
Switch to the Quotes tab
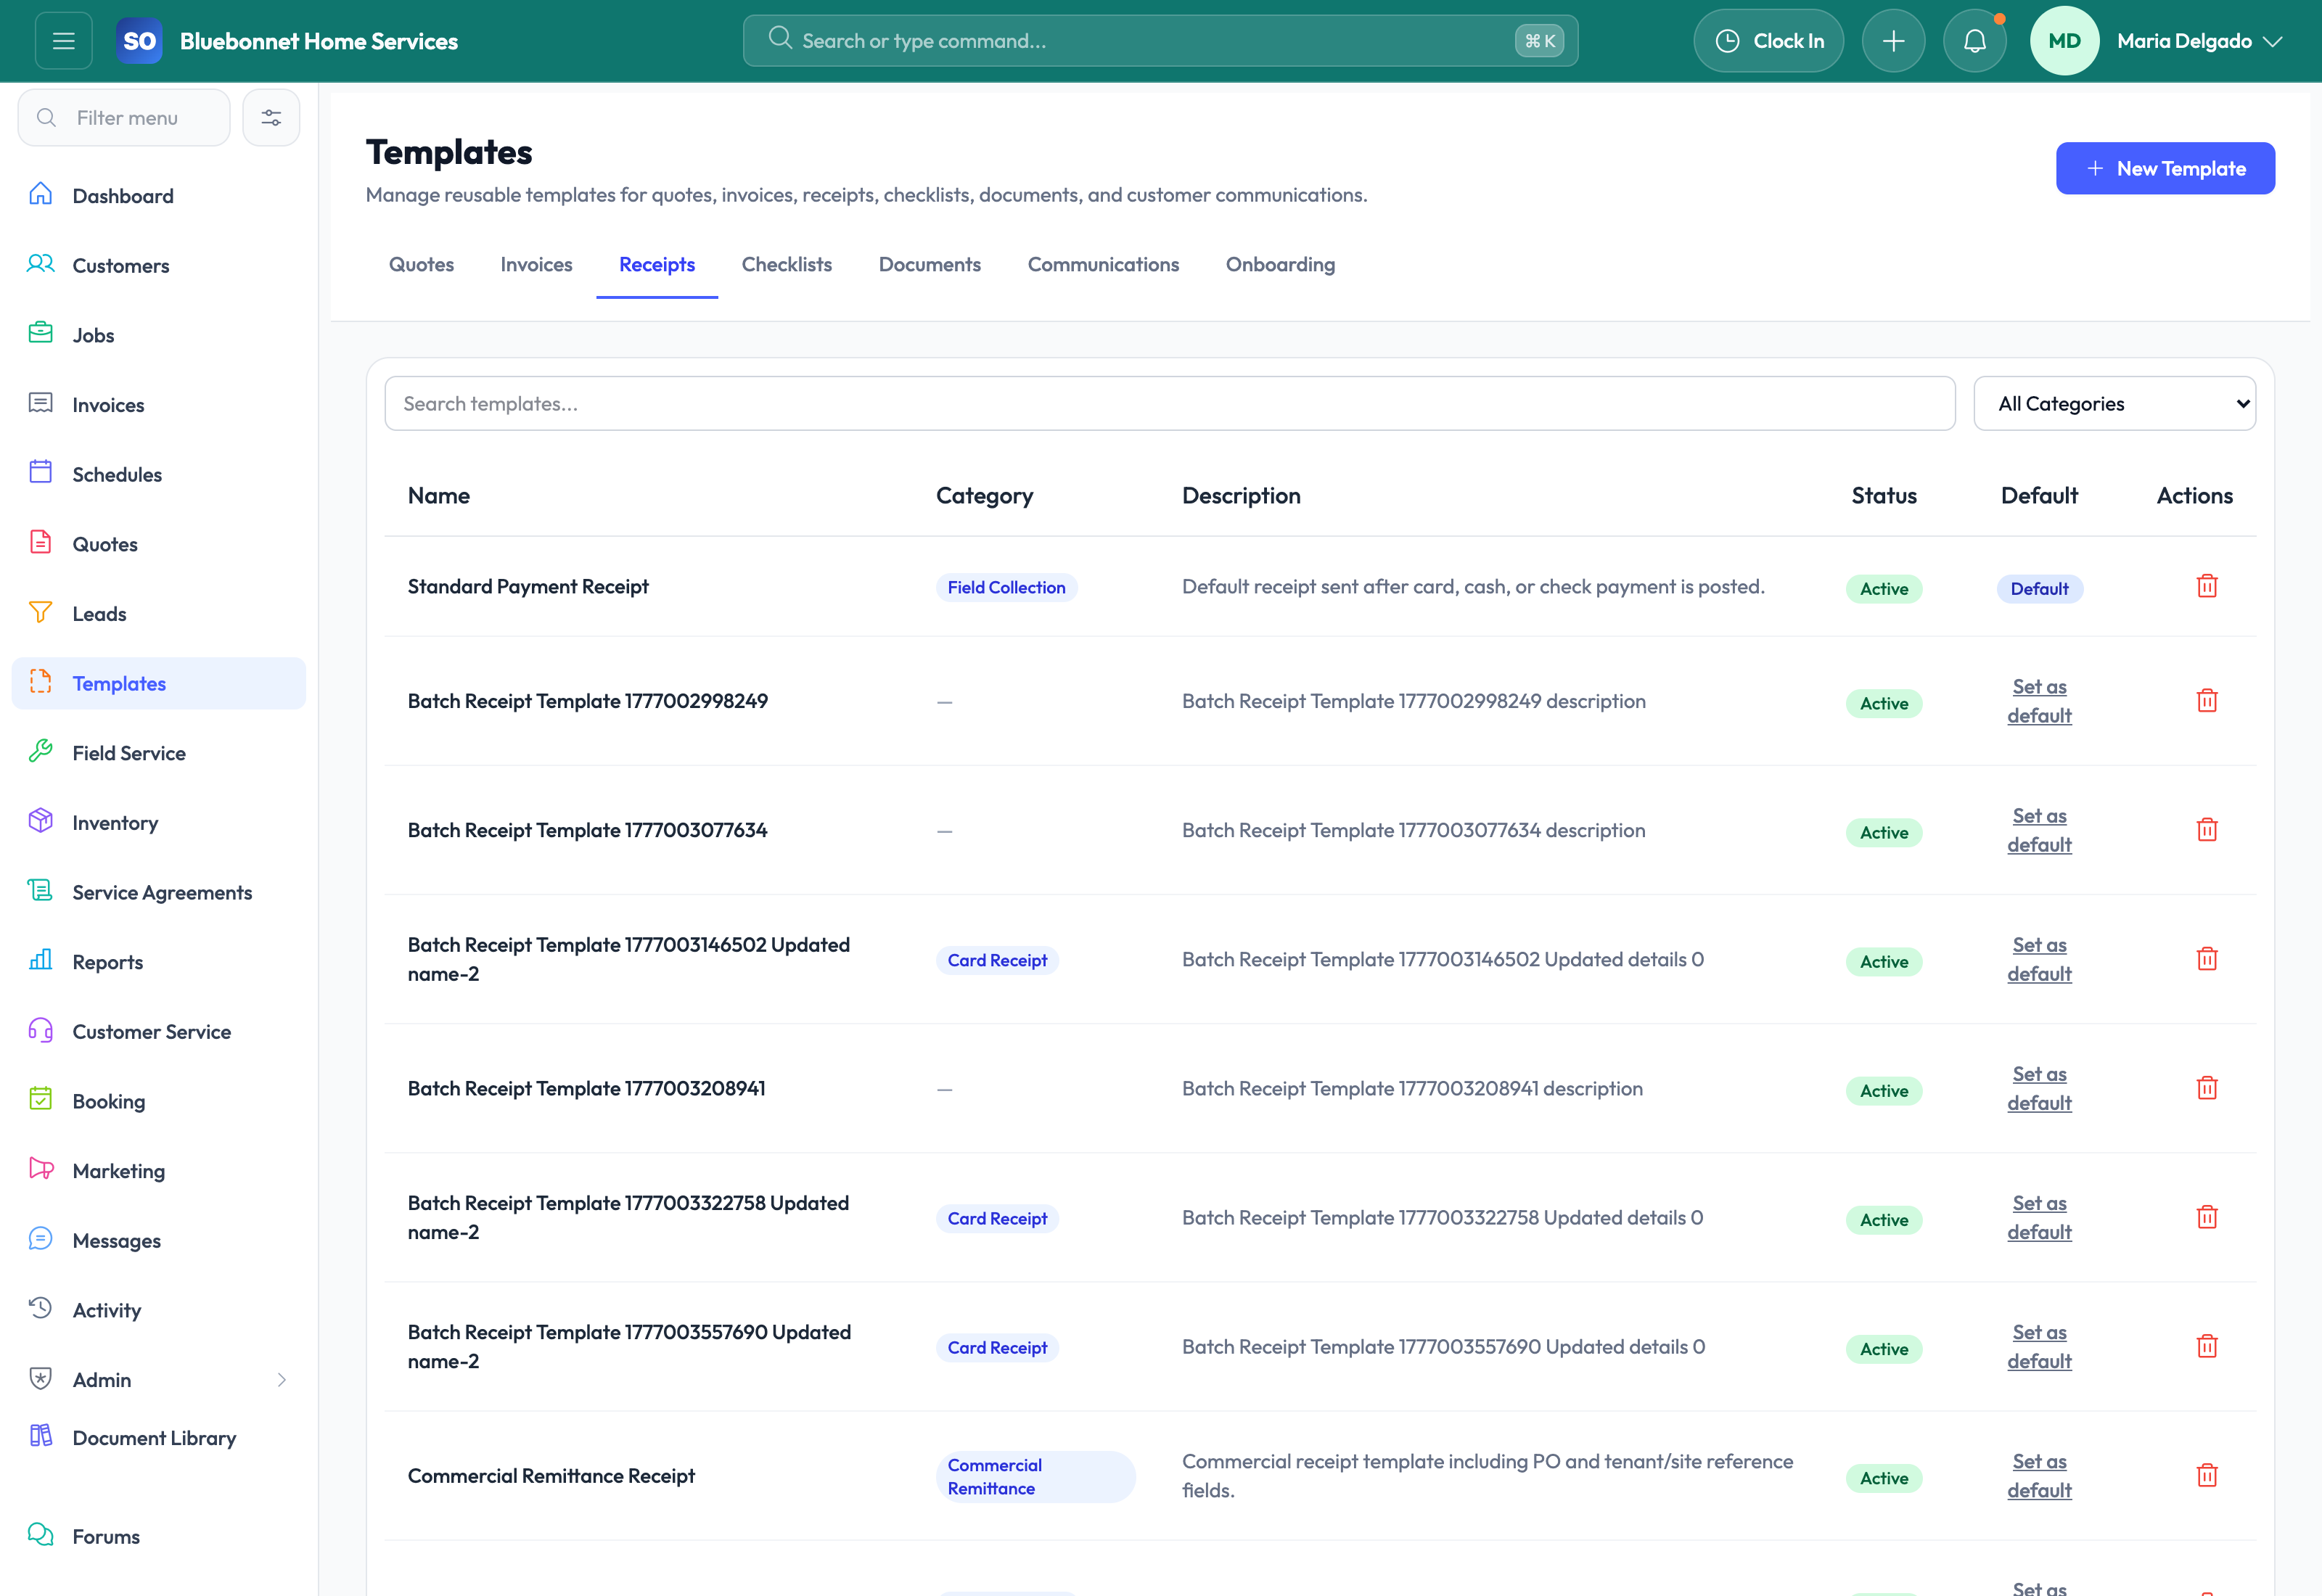(x=421, y=265)
